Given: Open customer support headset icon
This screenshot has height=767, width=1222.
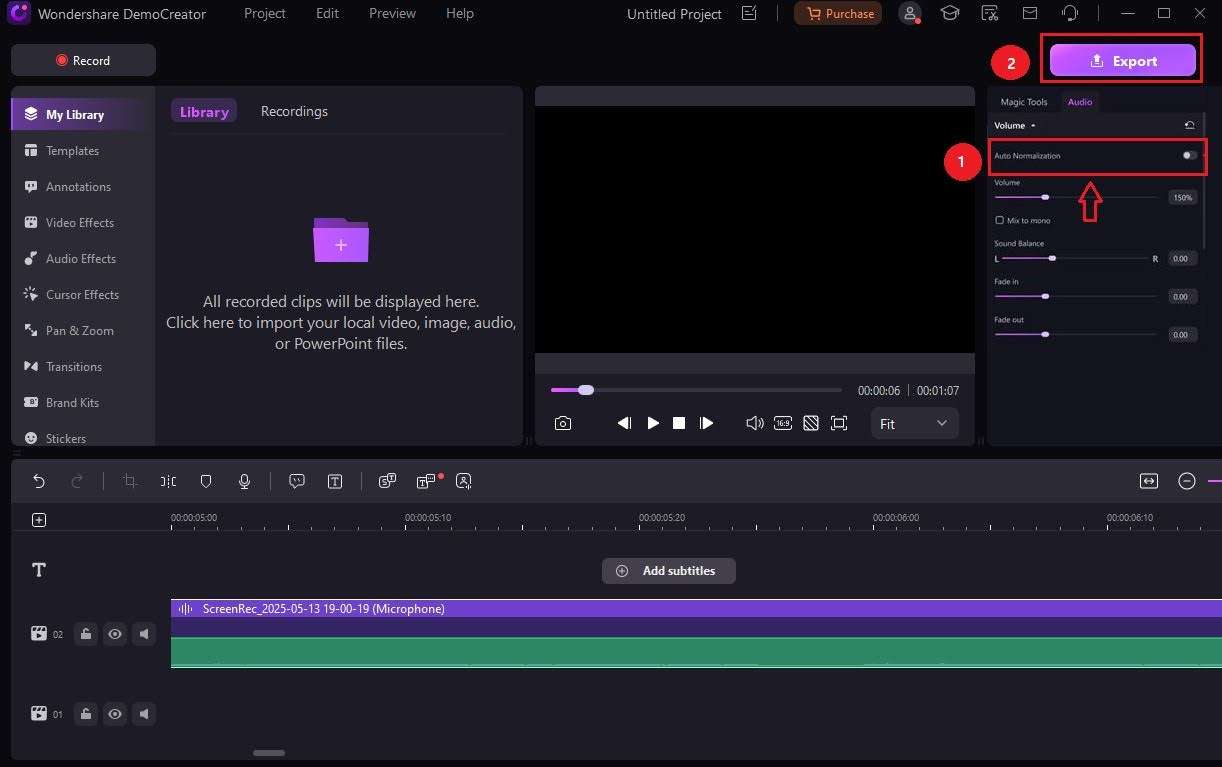Looking at the screenshot, I should (x=1070, y=13).
